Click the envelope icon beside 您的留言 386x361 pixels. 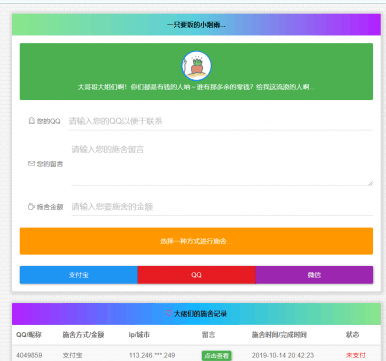(x=31, y=164)
